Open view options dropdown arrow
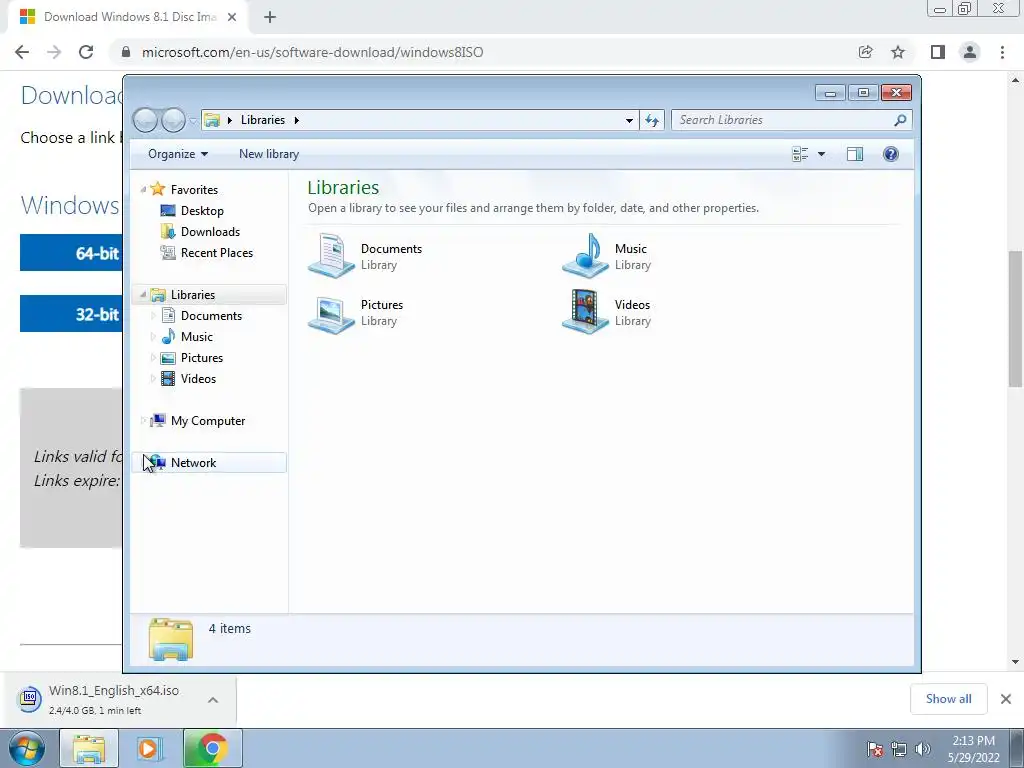 (x=821, y=154)
